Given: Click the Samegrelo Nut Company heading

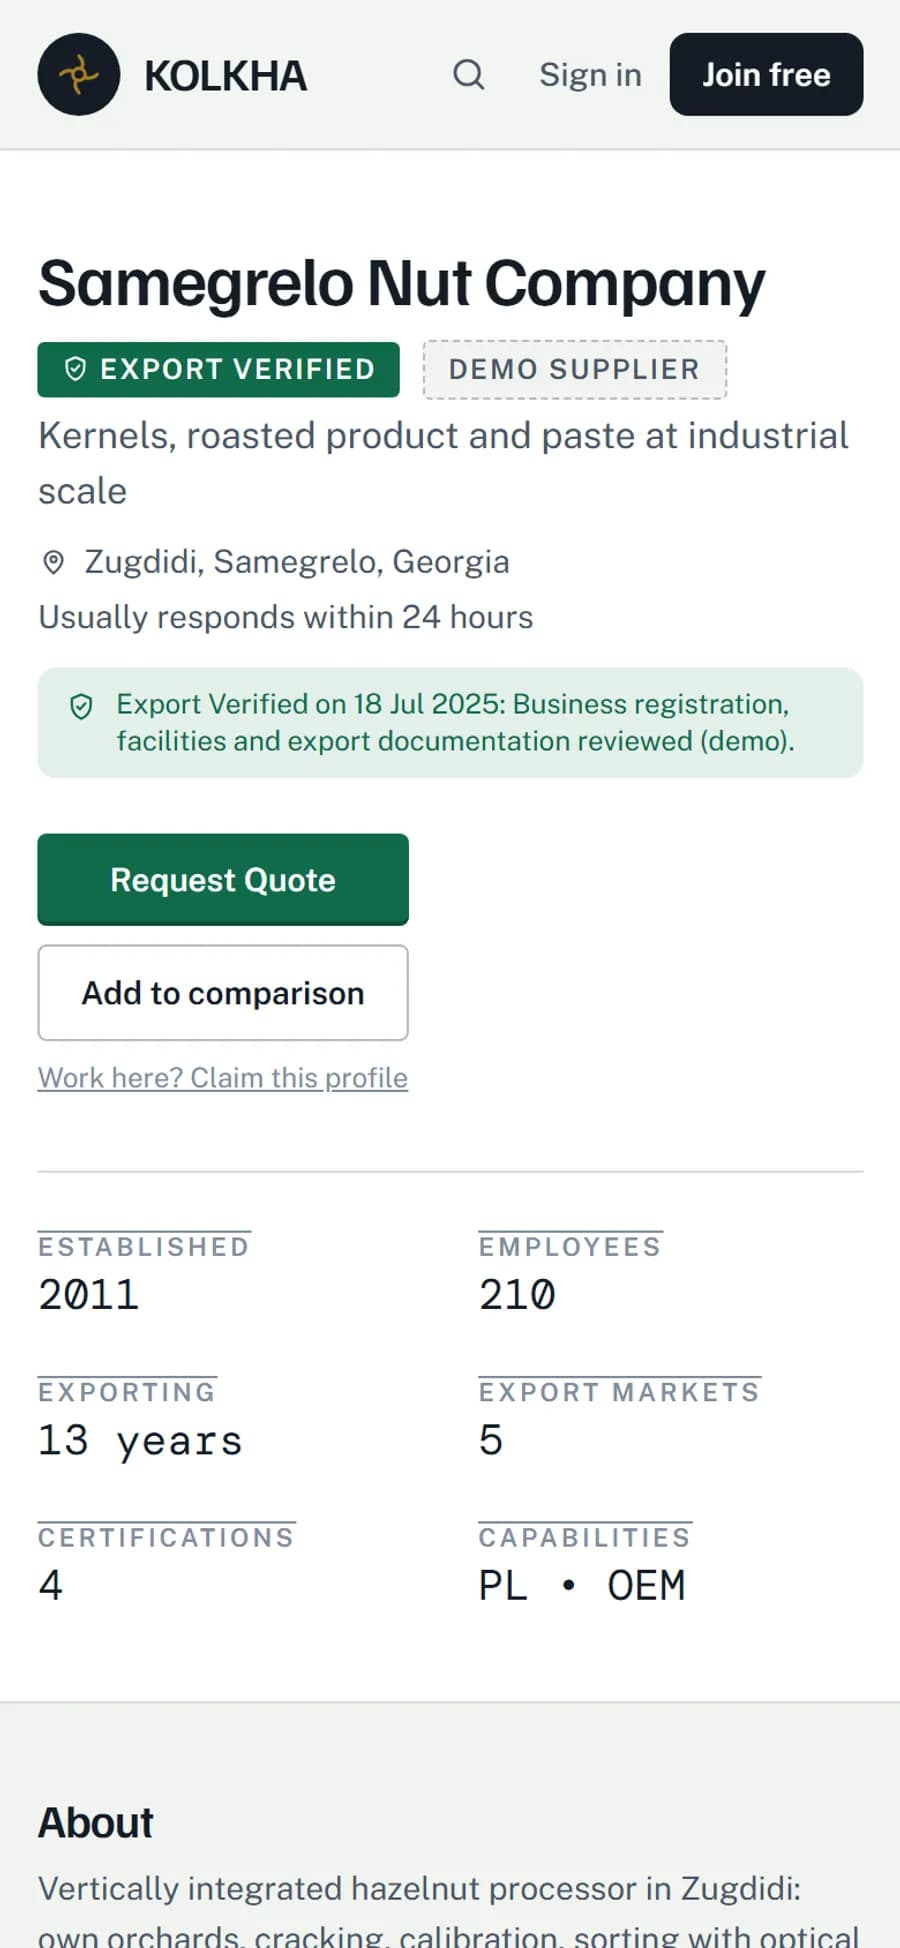Looking at the screenshot, I should pos(402,283).
